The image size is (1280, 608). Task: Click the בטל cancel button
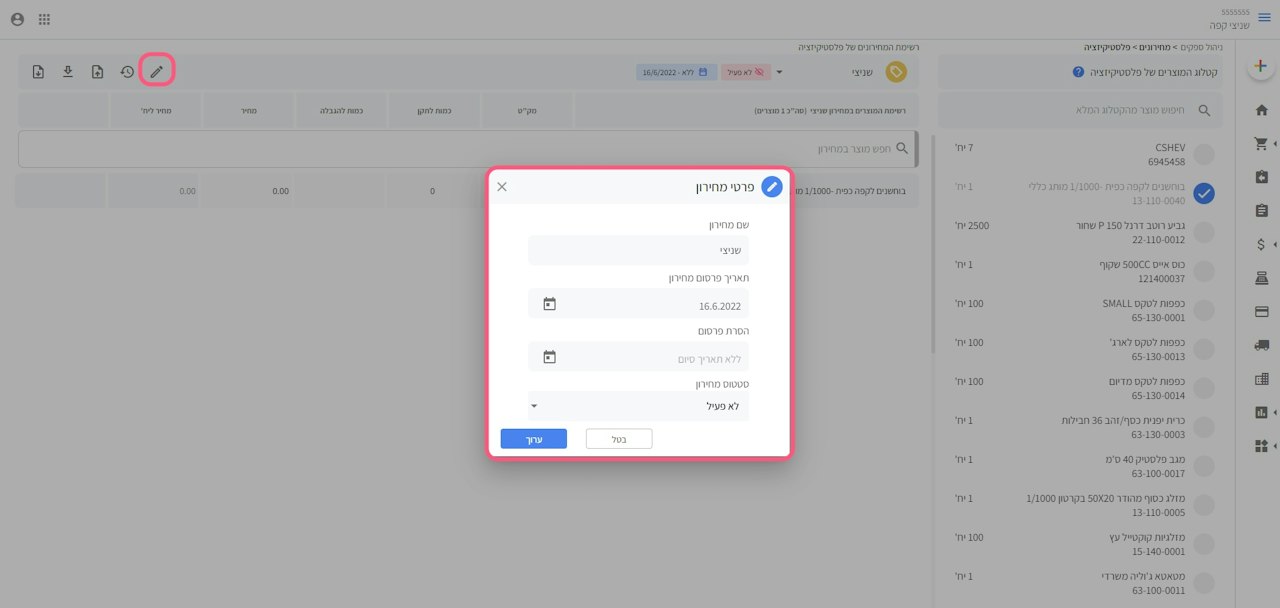tap(619, 439)
